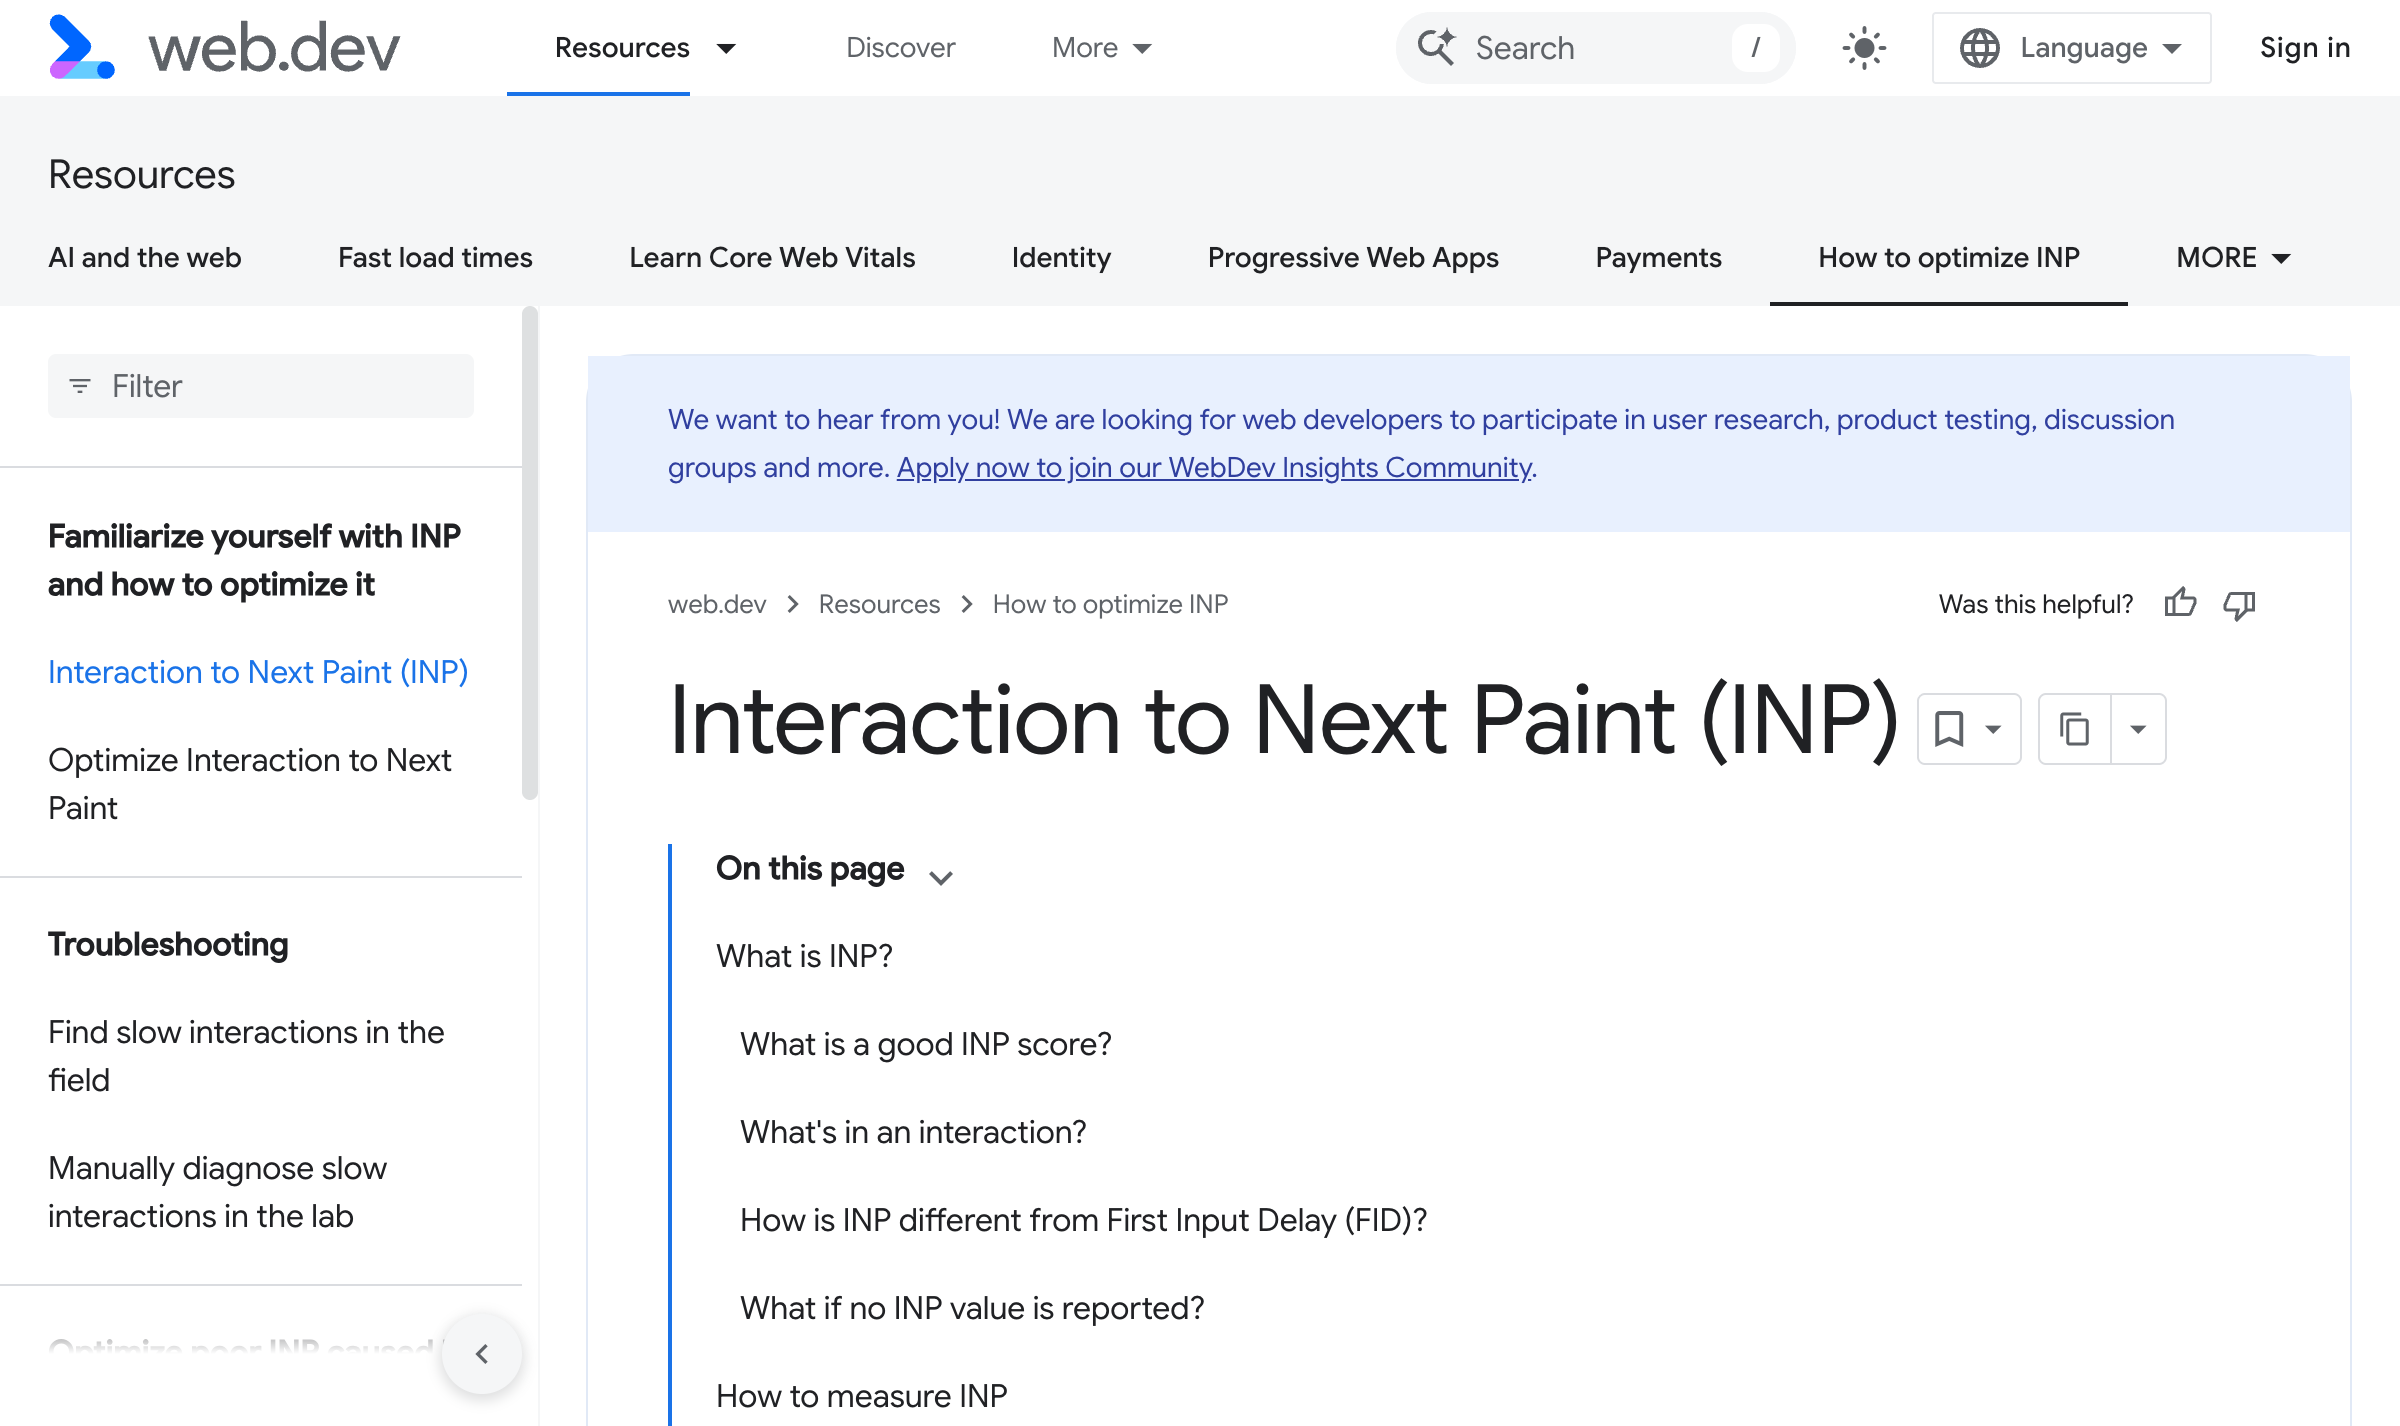Click the search magnifier sparkle icon

click(x=1437, y=47)
